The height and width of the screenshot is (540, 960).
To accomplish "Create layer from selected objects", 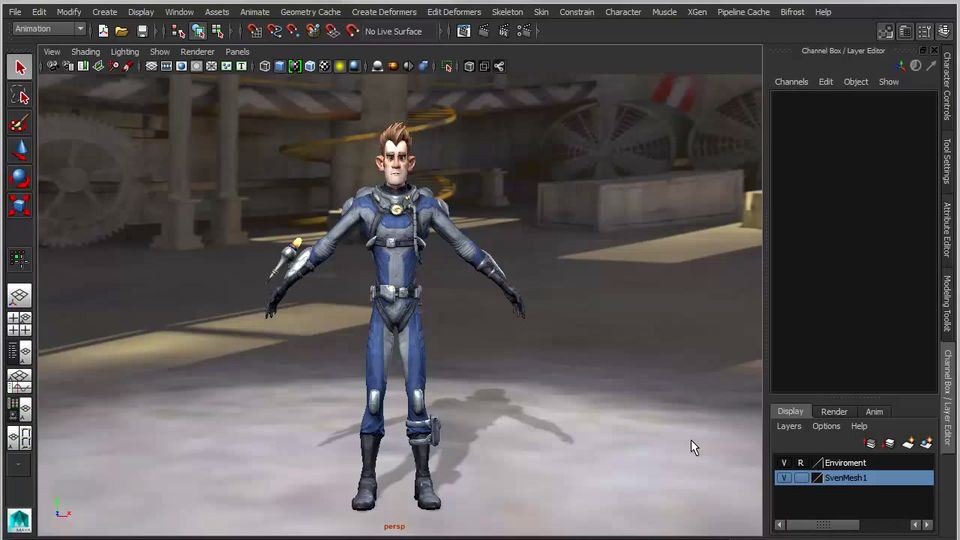I will pos(926,443).
